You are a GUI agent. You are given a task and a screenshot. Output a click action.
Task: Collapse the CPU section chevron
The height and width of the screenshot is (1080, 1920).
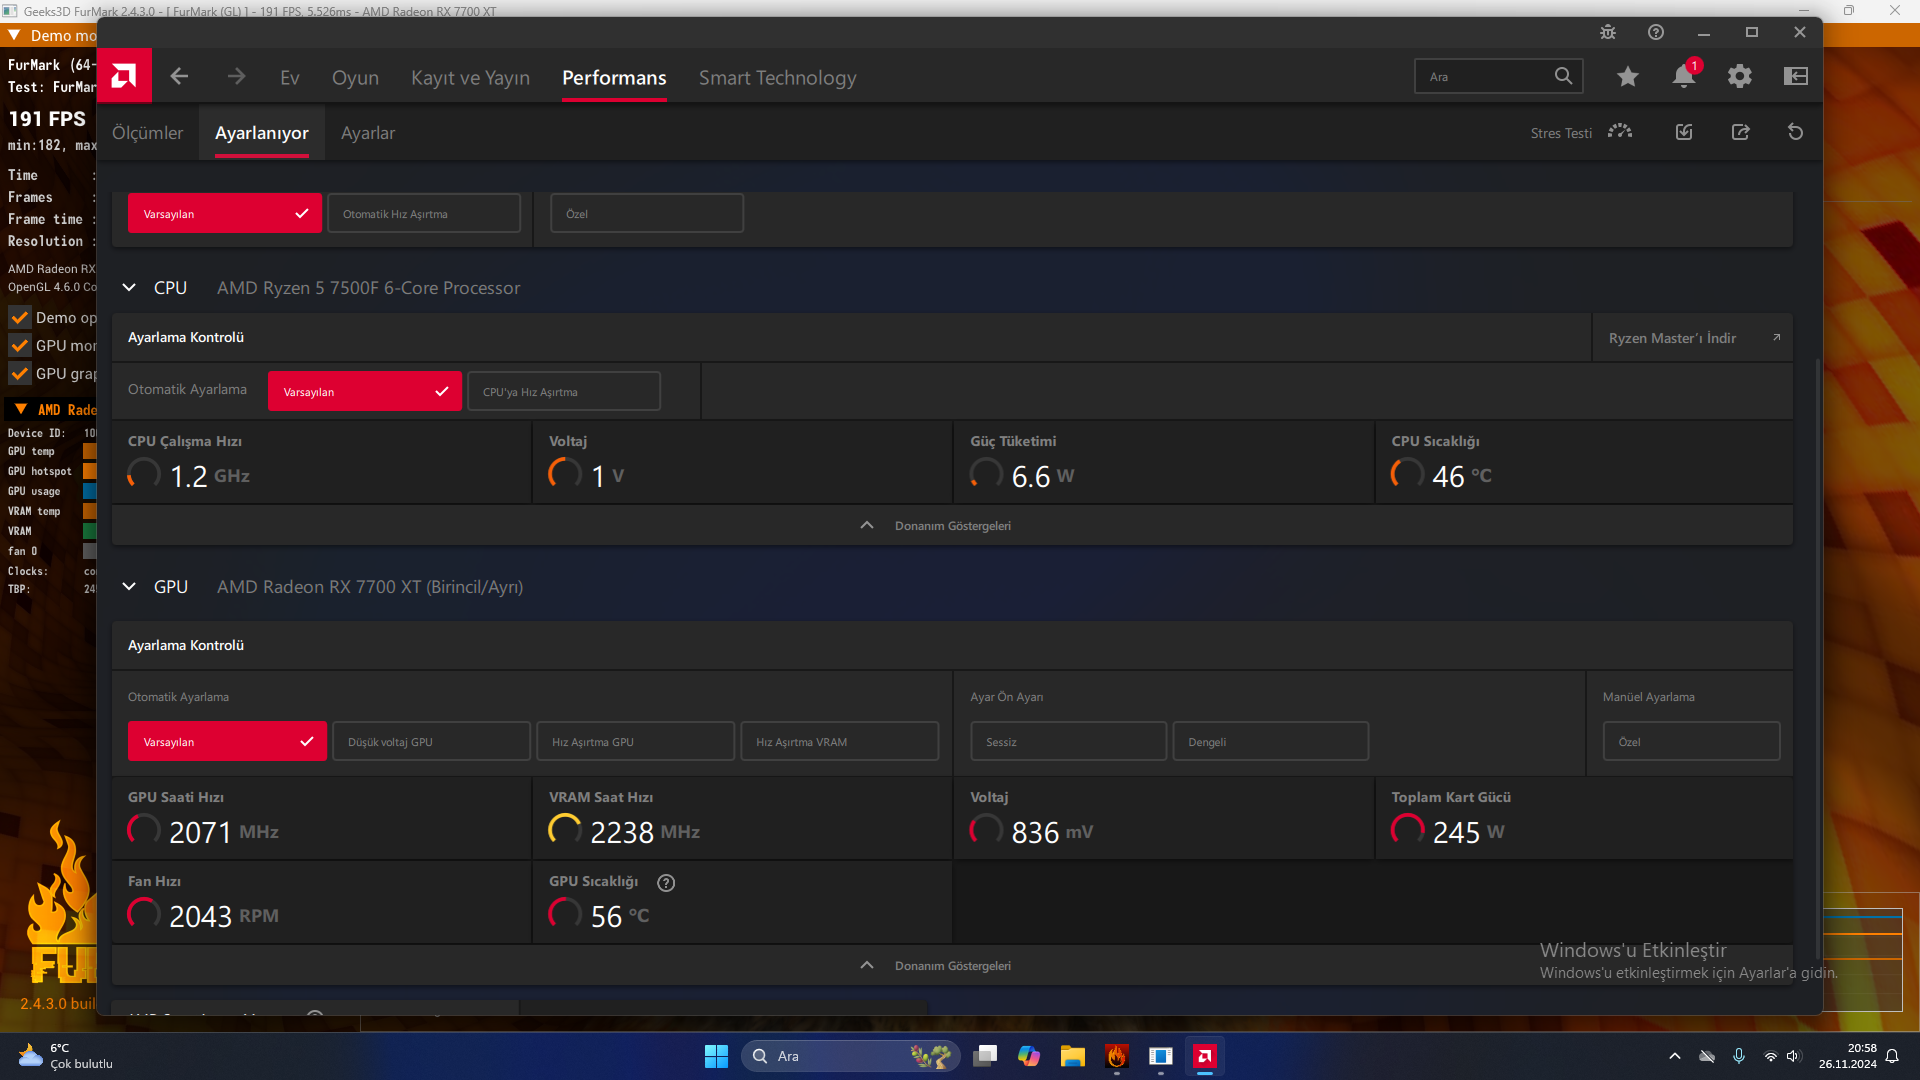pos(129,288)
